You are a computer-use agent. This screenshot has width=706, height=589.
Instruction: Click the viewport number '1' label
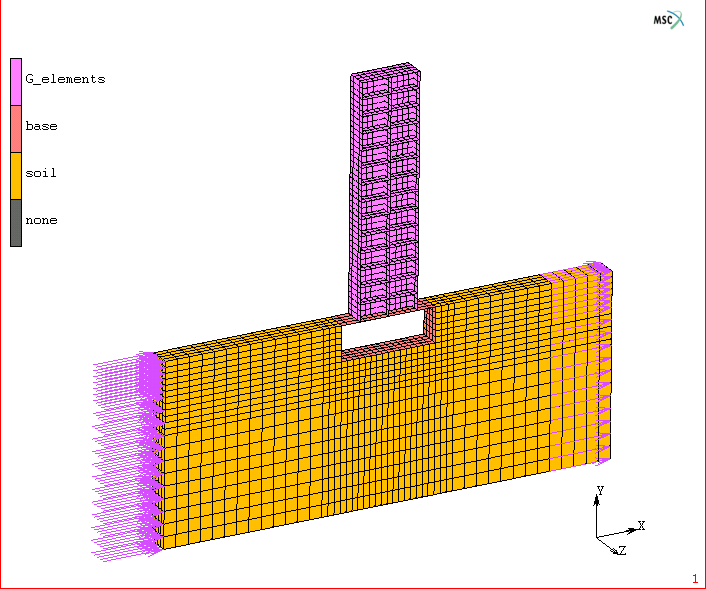click(x=695, y=579)
